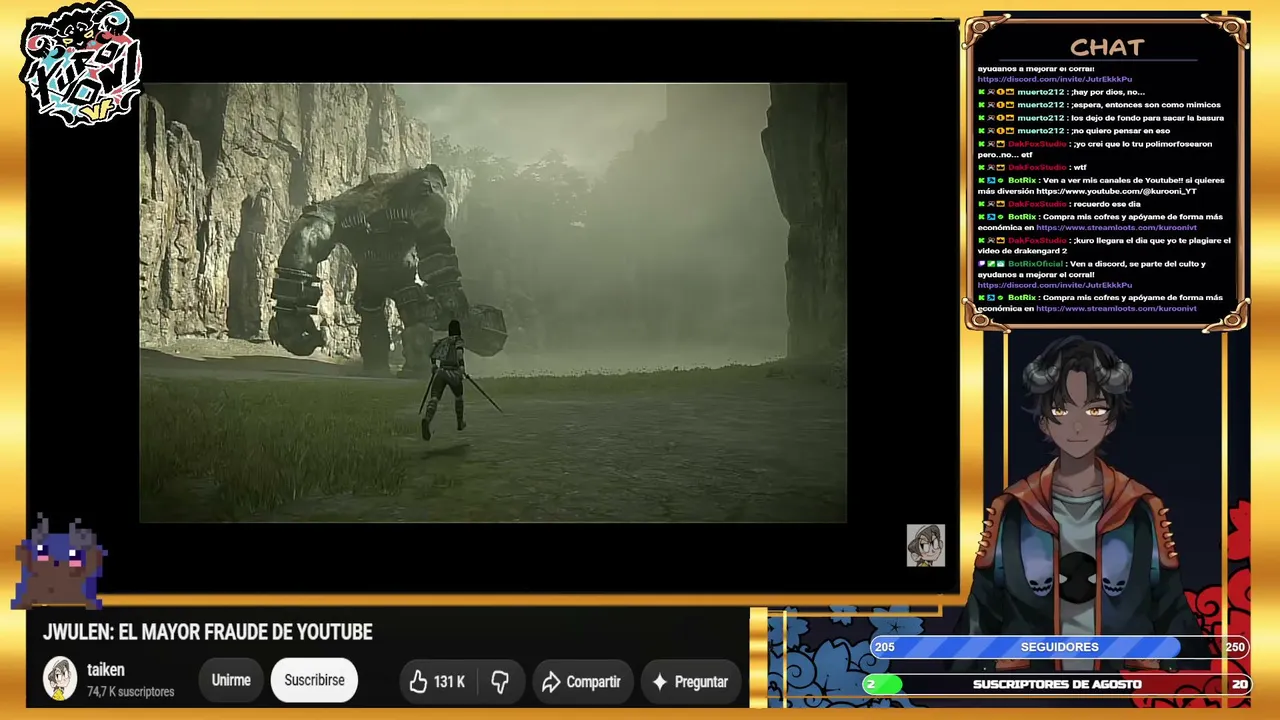Subscribe using the Suscribirse button

pos(314,680)
